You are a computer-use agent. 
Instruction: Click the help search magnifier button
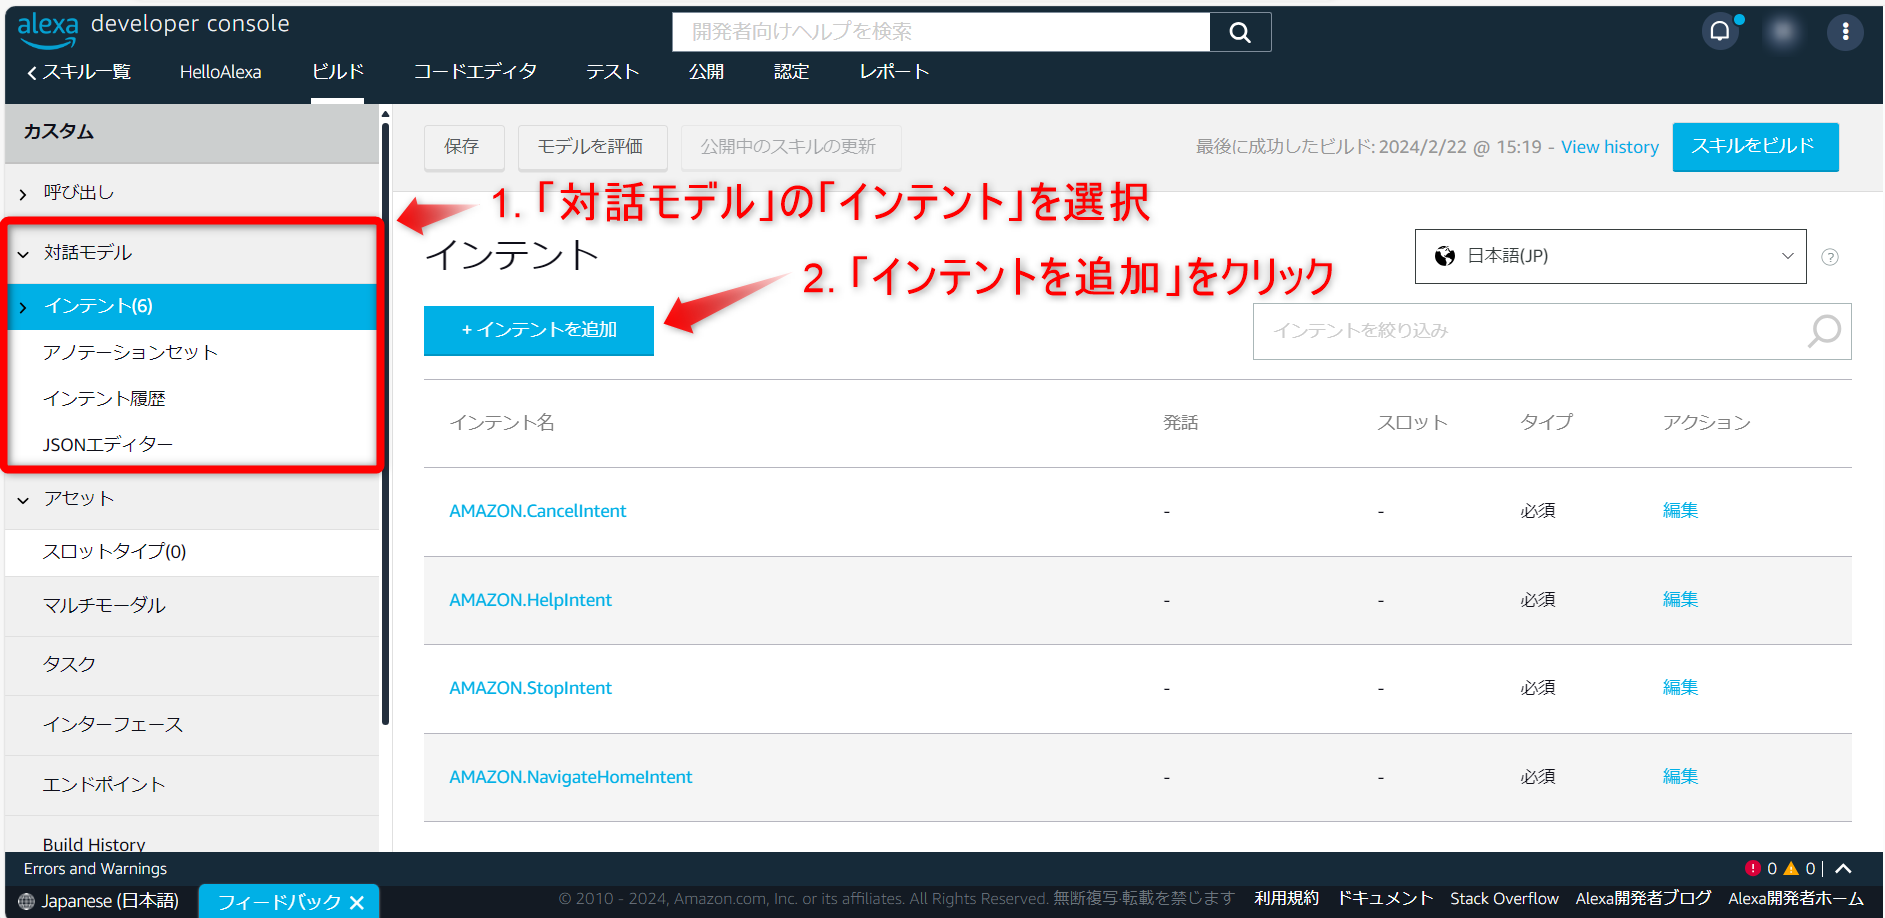tap(1239, 31)
